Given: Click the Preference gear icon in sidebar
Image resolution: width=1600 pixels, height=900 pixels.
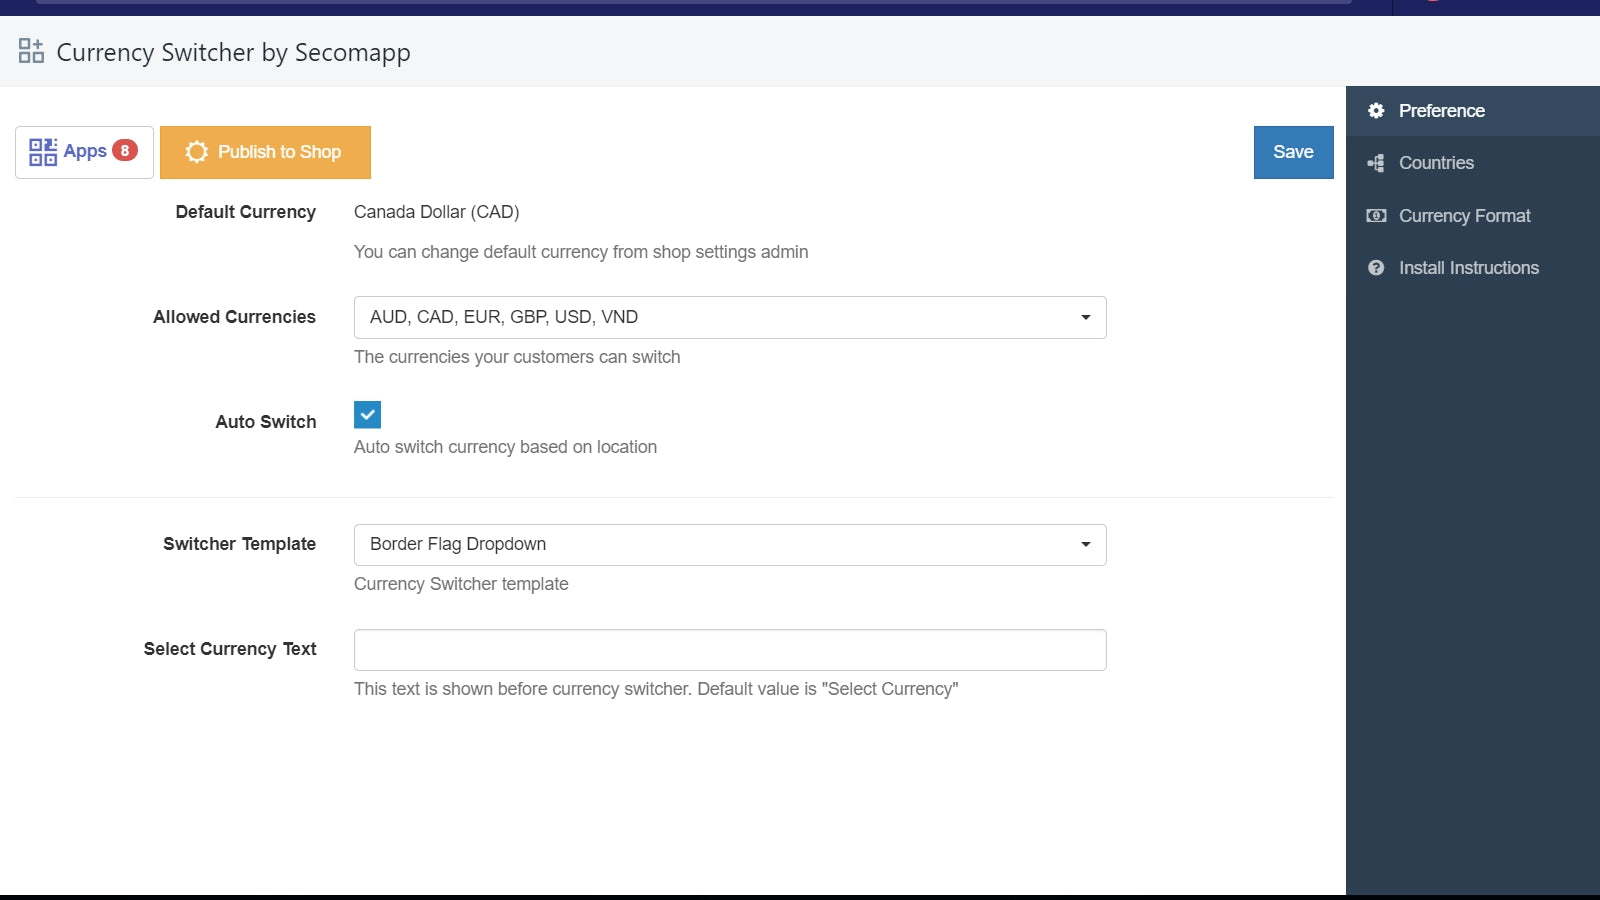Looking at the screenshot, I should [1376, 111].
